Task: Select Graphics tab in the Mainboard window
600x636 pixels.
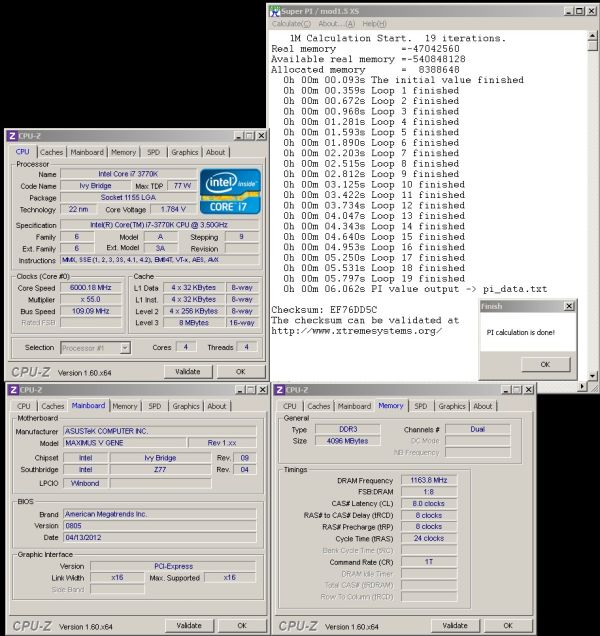Action: [186, 406]
